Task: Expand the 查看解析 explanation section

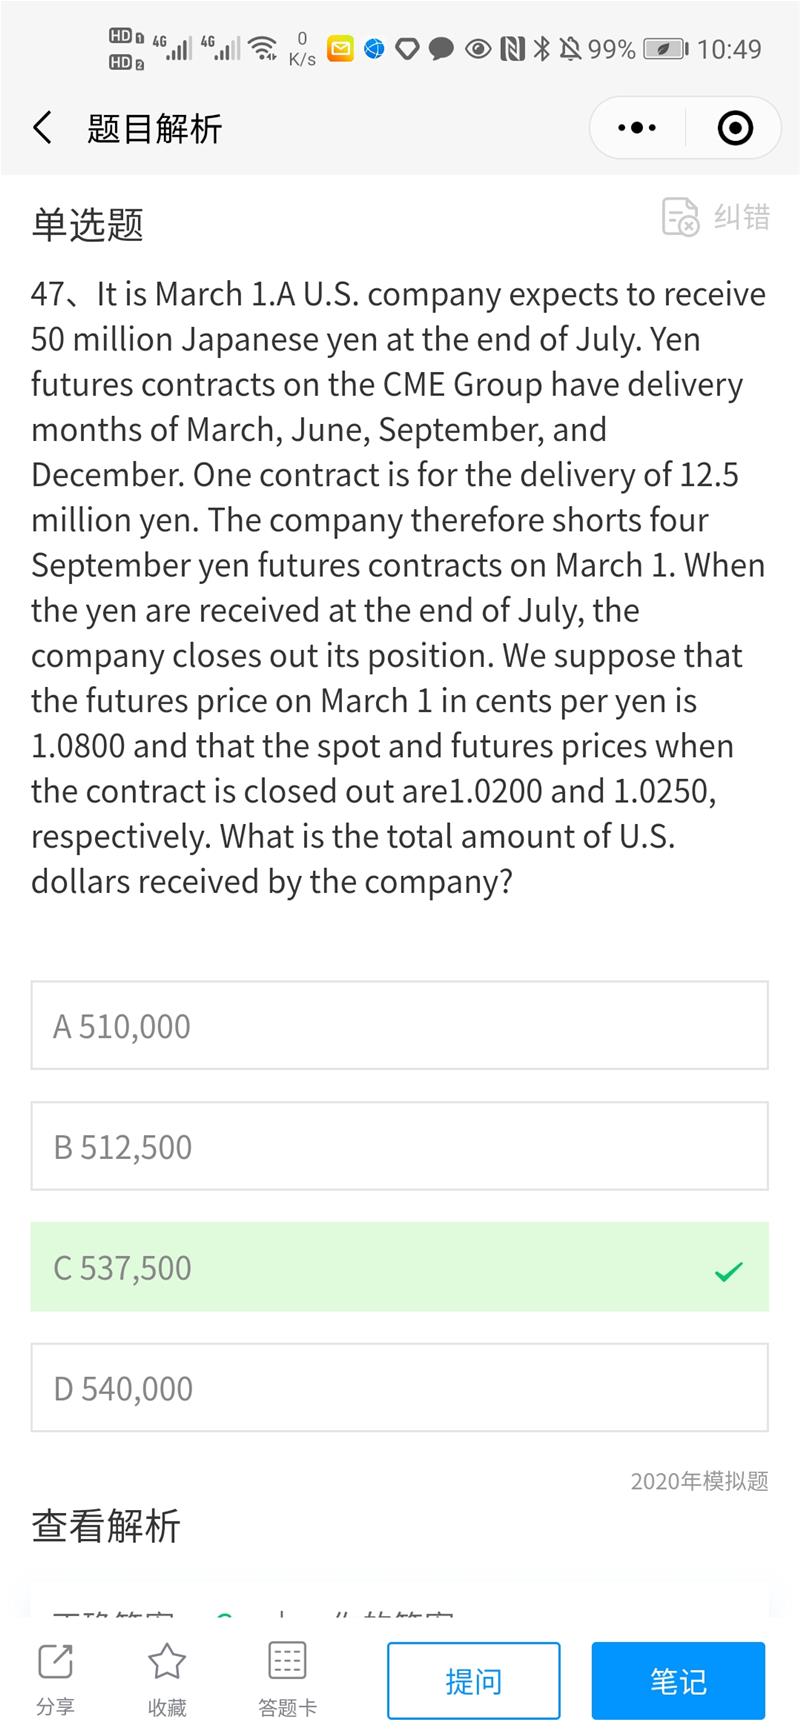Action: point(106,1527)
